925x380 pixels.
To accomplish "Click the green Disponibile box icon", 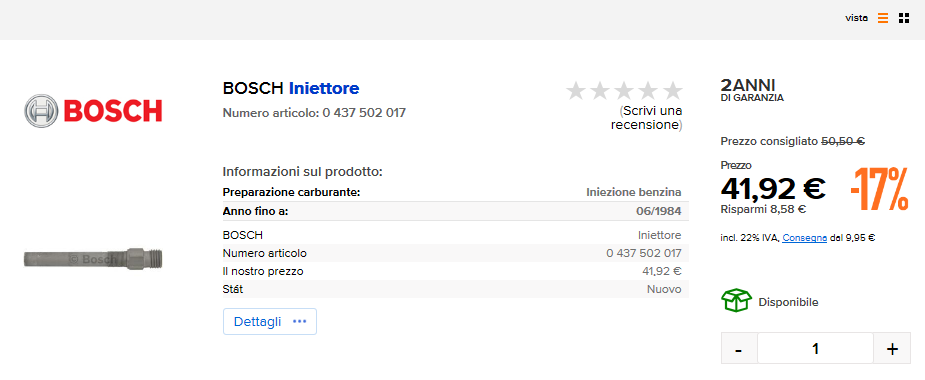I will click(736, 300).
